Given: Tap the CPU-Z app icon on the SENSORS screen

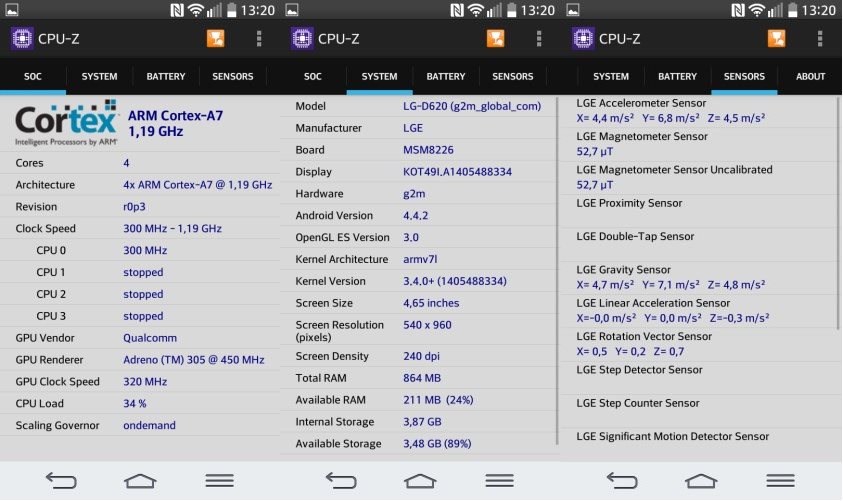Looking at the screenshot, I should coord(583,39).
